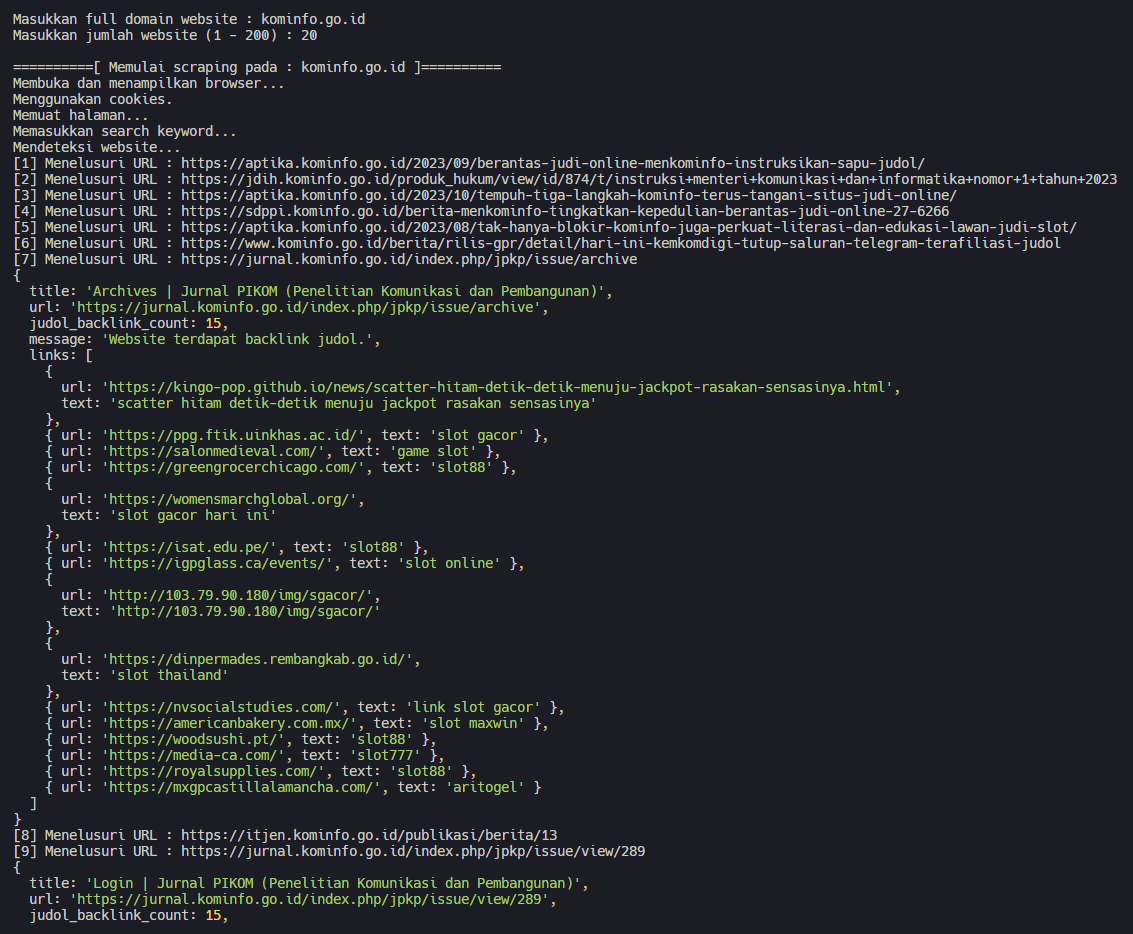
Task: Click the isat.edu.pe backlink URL
Action: point(191,547)
